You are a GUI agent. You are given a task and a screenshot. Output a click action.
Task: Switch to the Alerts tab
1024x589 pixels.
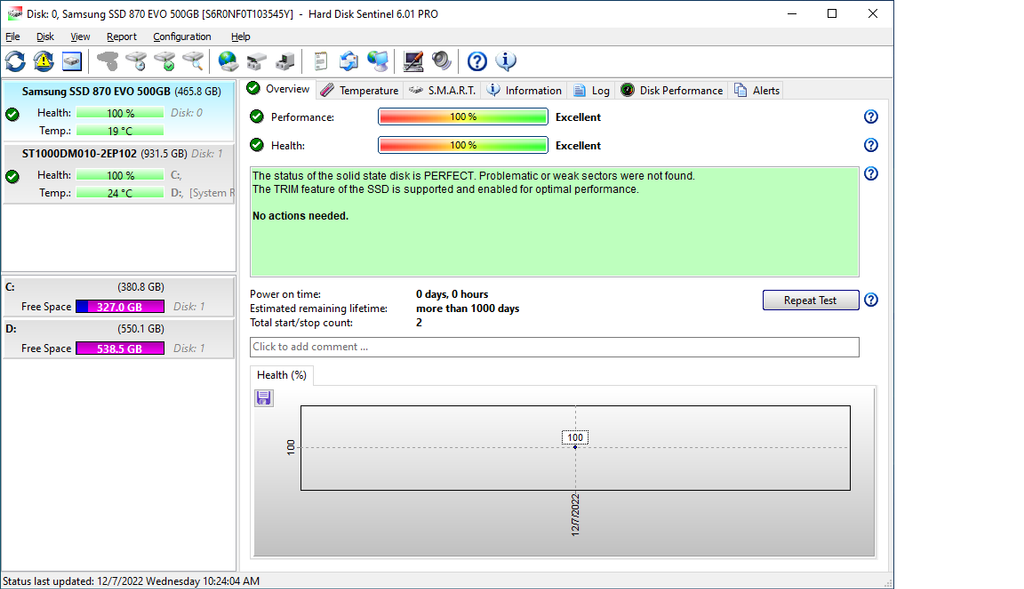757,91
